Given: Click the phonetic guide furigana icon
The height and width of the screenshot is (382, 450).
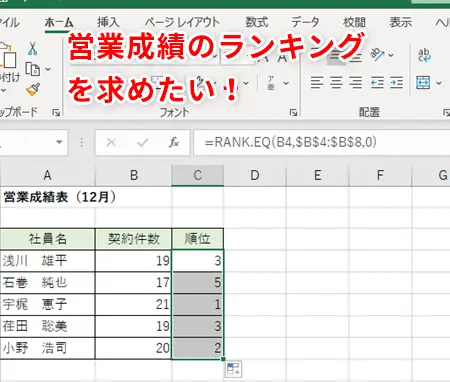Looking at the screenshot, I should tap(271, 83).
